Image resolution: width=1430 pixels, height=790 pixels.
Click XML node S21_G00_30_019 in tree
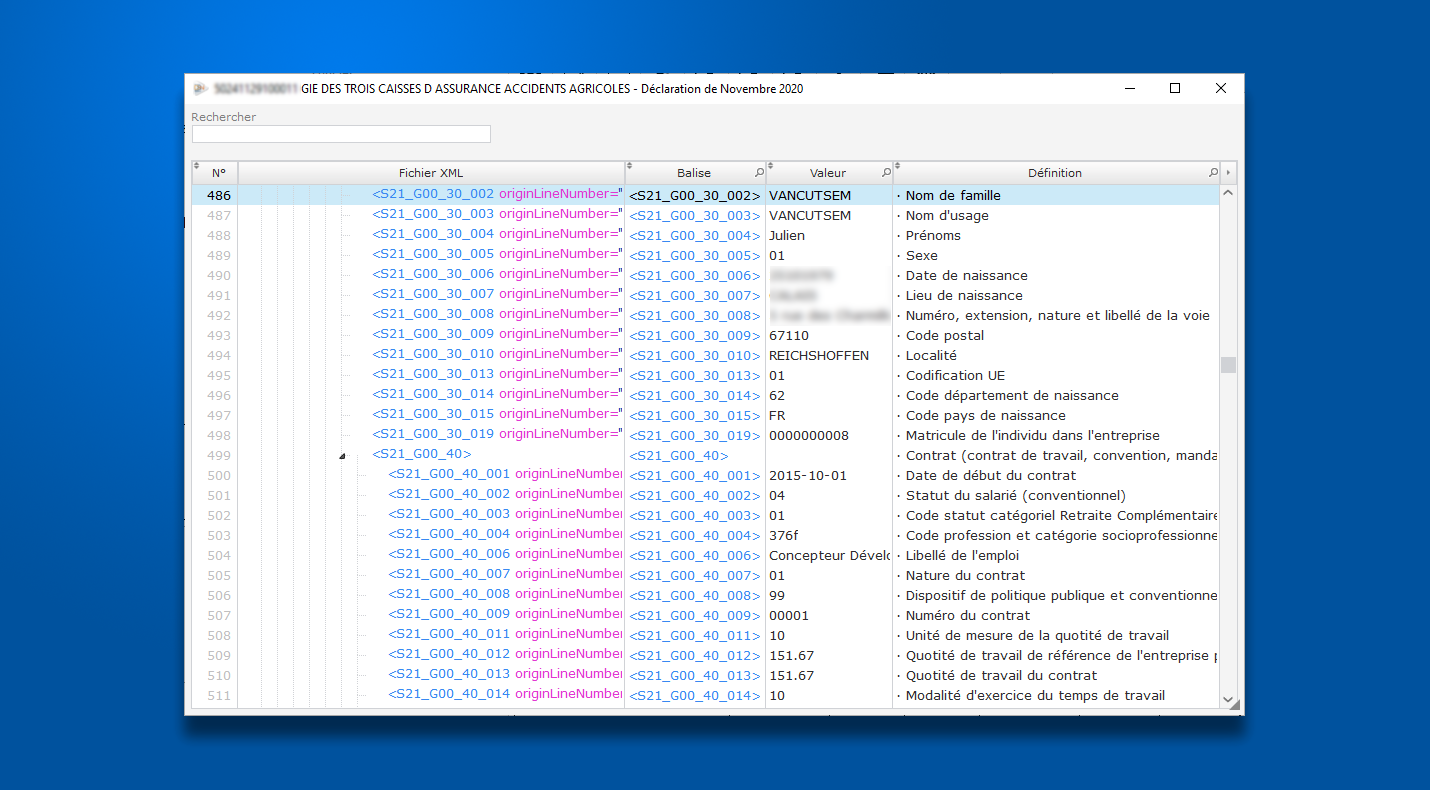[x=434, y=434]
